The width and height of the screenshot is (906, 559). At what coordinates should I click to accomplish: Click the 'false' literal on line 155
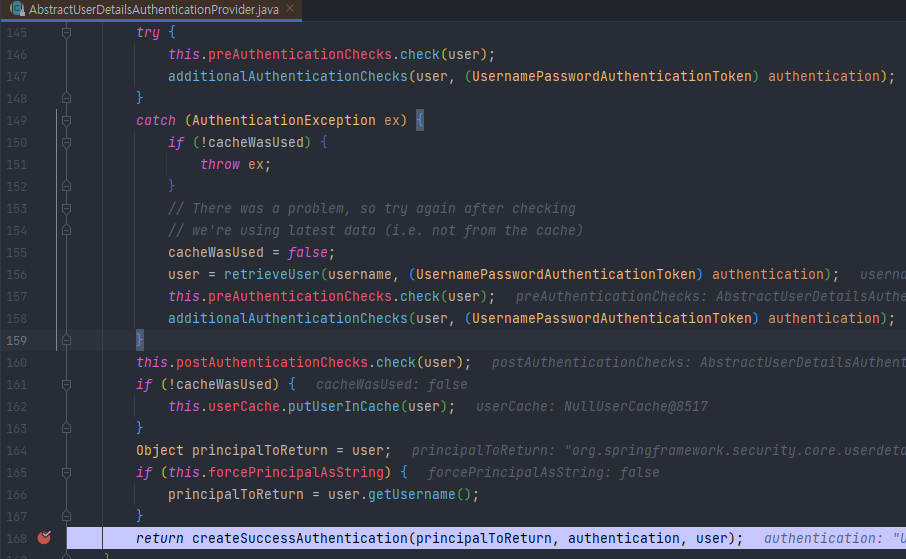tap(307, 253)
